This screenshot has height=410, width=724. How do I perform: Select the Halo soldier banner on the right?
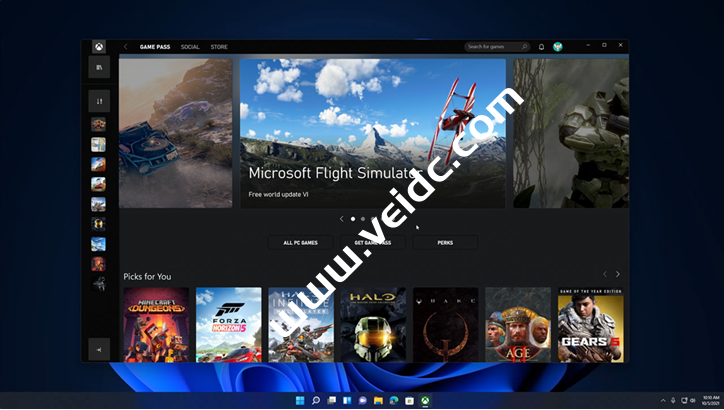click(571, 133)
